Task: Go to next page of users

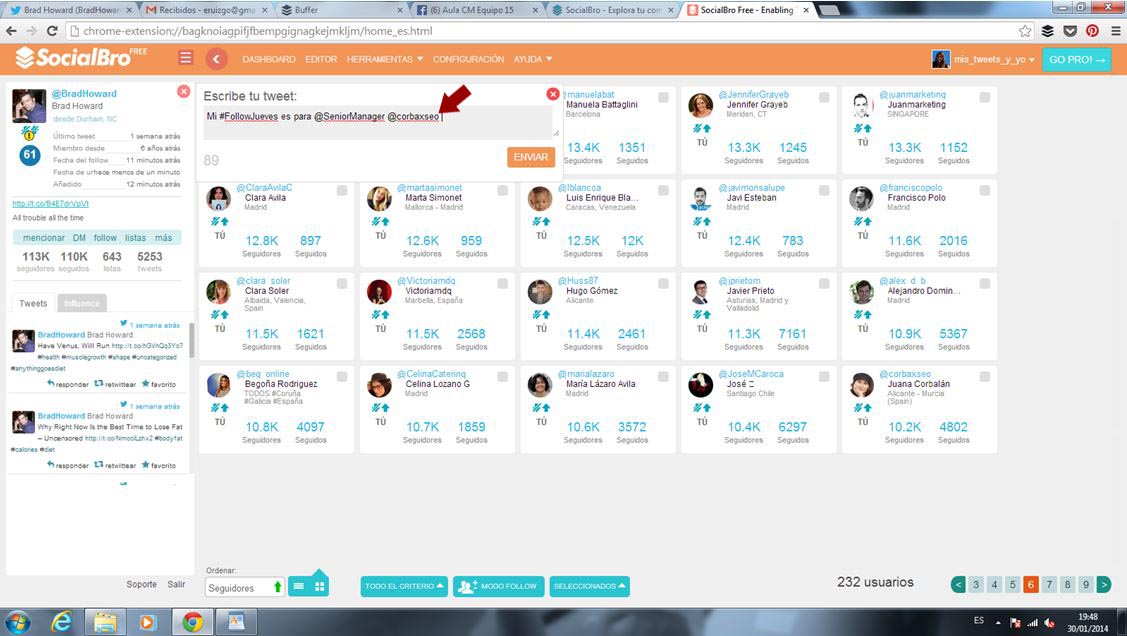Action: click(1104, 585)
